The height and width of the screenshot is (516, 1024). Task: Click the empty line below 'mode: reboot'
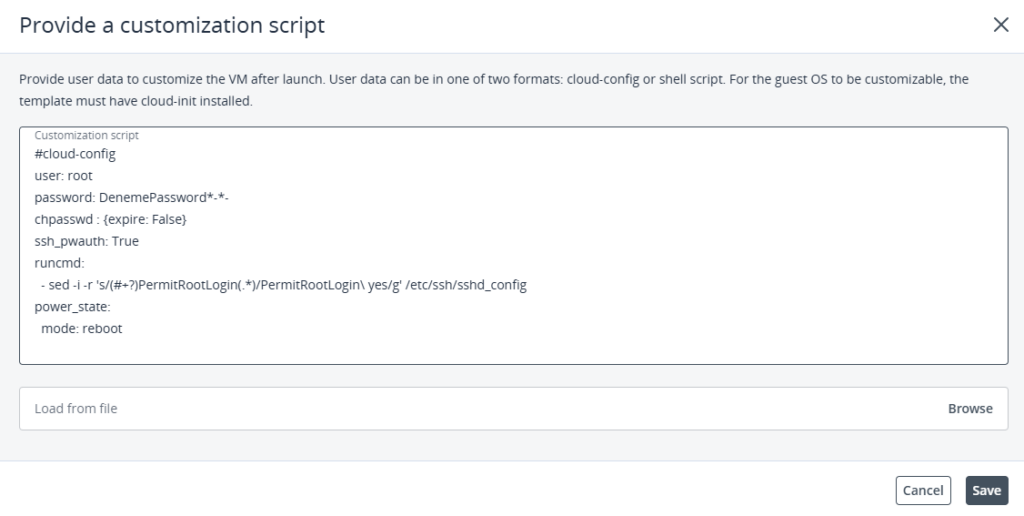pyautogui.click(x=300, y=348)
